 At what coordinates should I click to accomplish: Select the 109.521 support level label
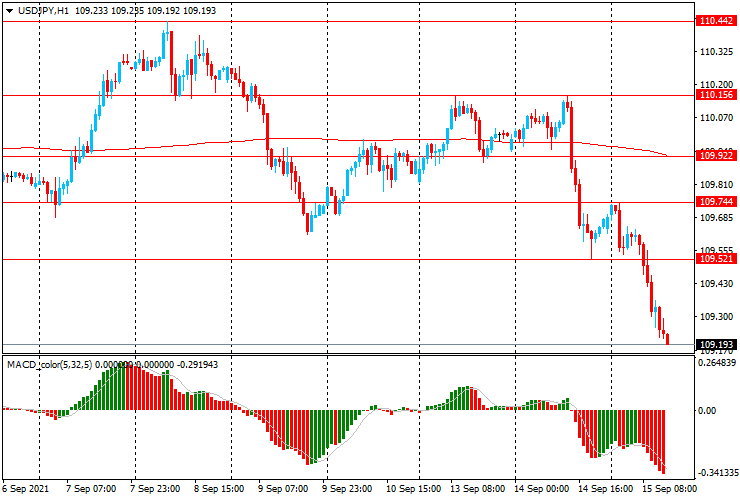(x=716, y=259)
